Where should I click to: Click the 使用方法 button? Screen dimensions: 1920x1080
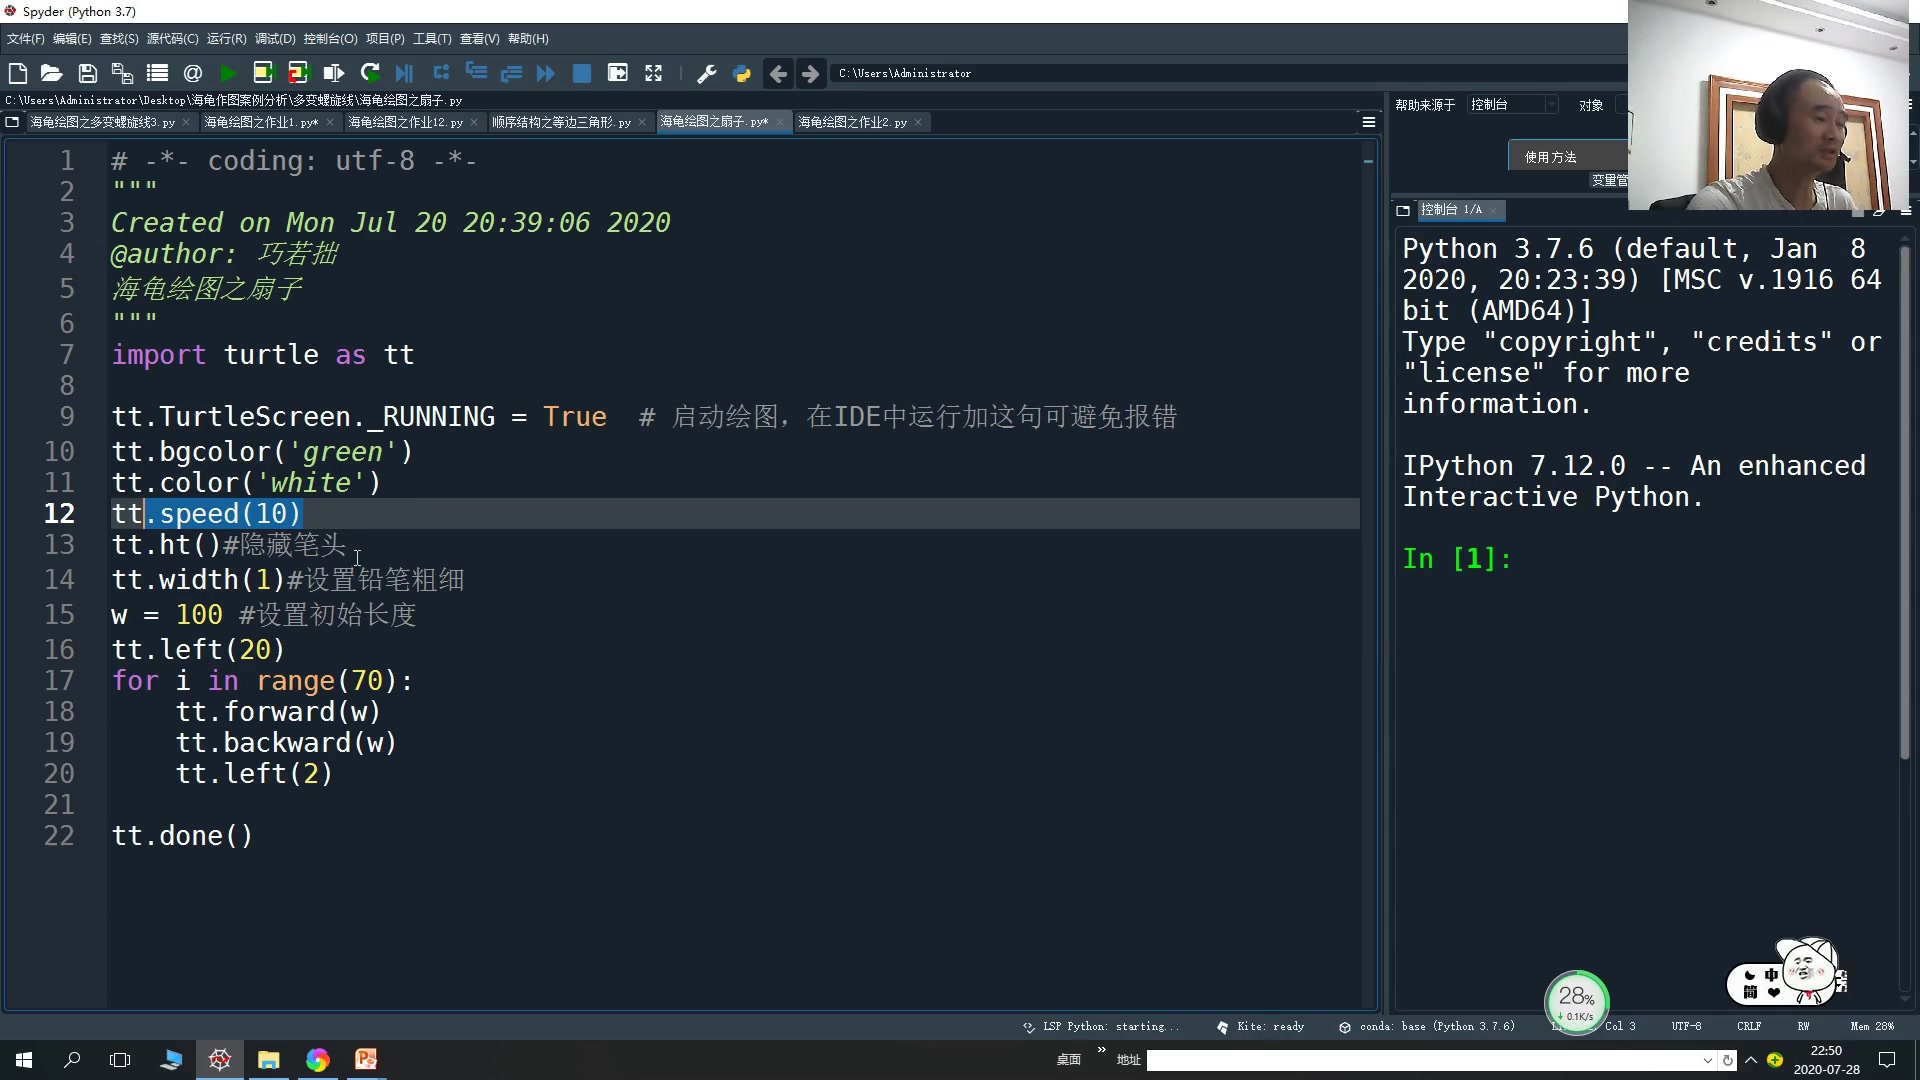tap(1550, 157)
